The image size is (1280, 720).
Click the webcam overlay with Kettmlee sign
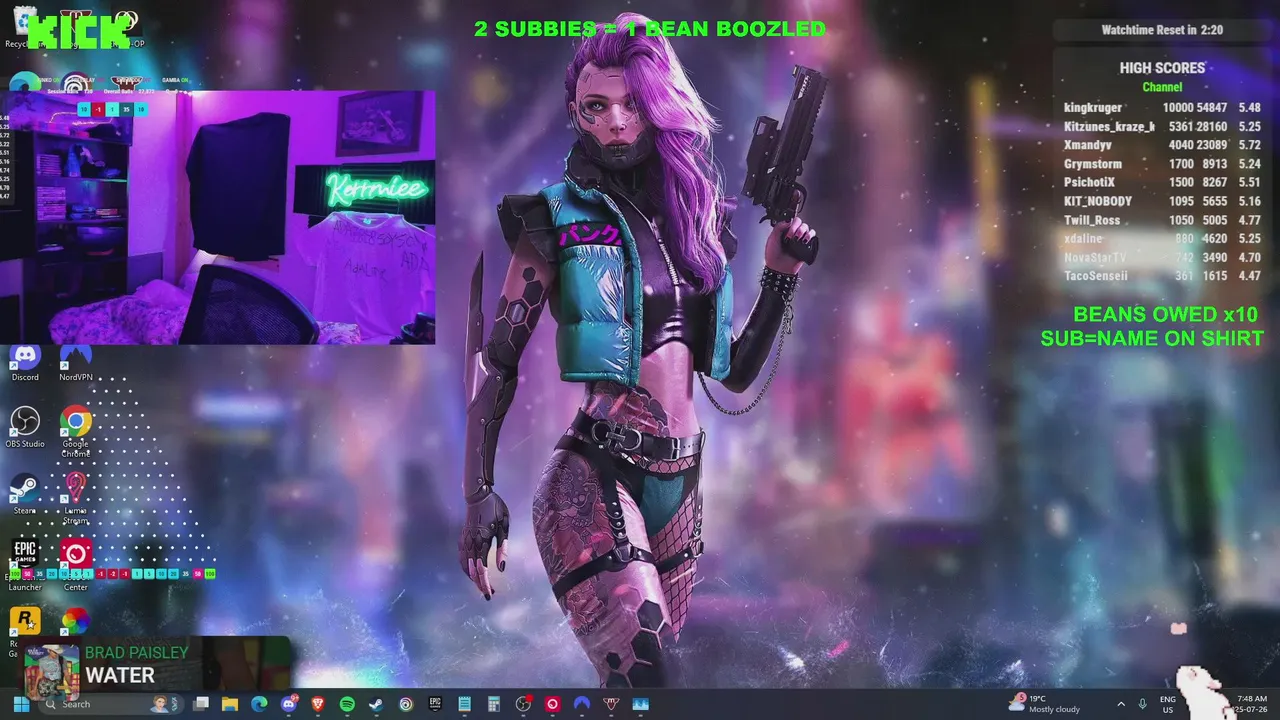coord(218,217)
